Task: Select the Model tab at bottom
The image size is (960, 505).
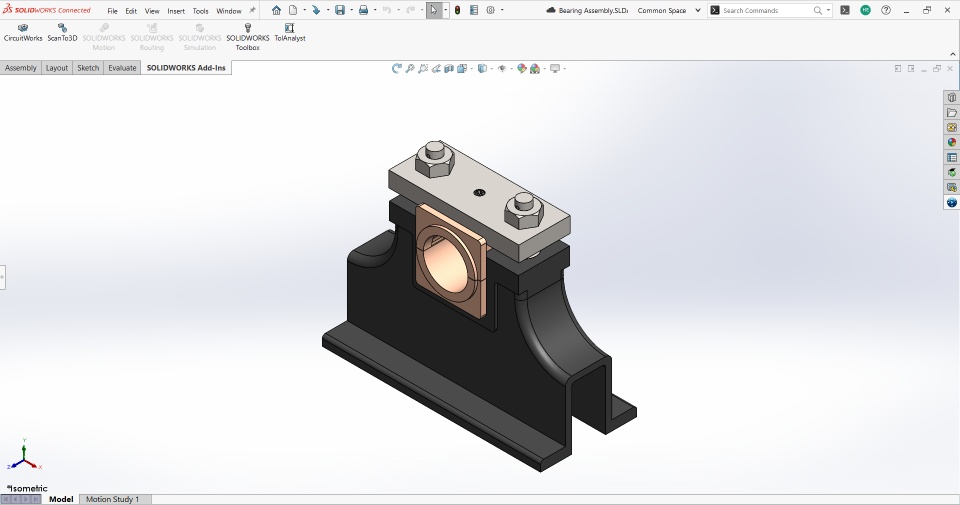Action: coord(61,499)
